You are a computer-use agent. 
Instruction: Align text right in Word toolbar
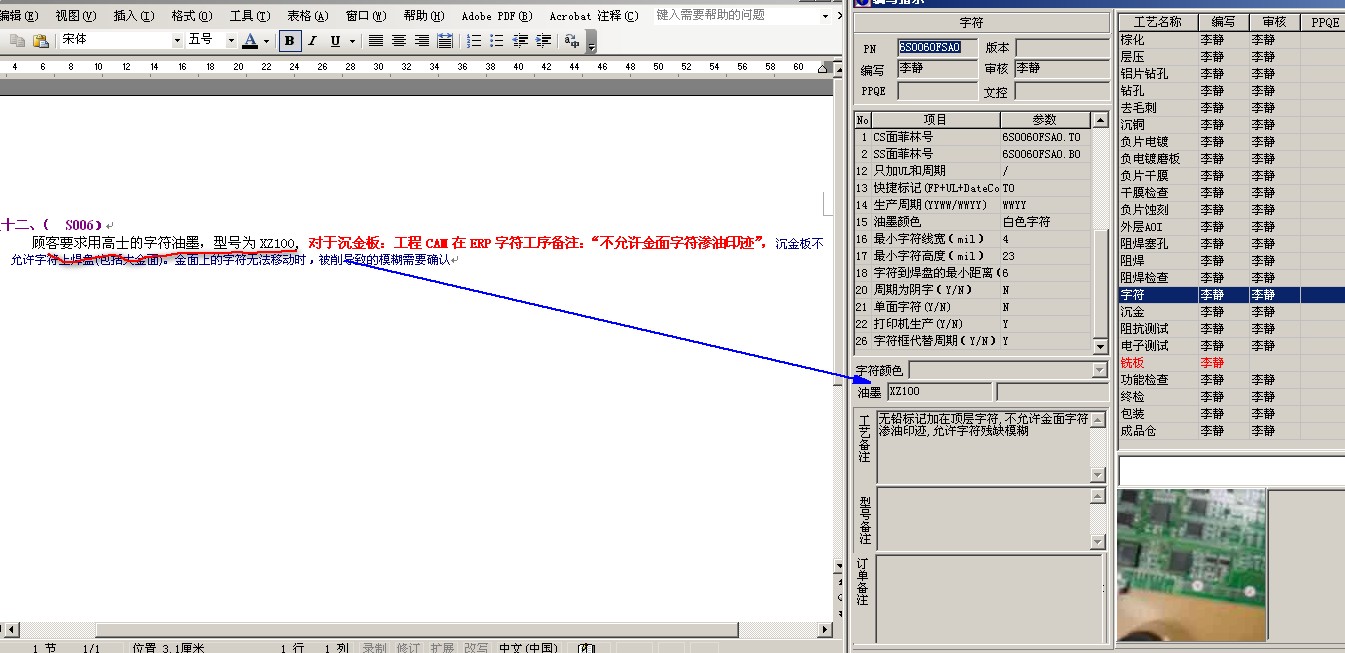[421, 41]
